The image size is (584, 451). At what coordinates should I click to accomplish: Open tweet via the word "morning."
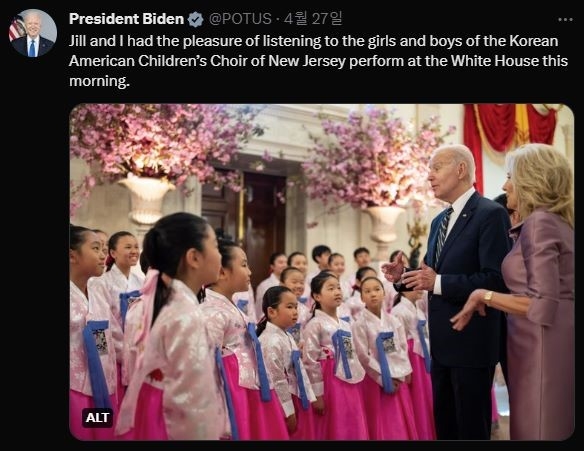coord(99,81)
